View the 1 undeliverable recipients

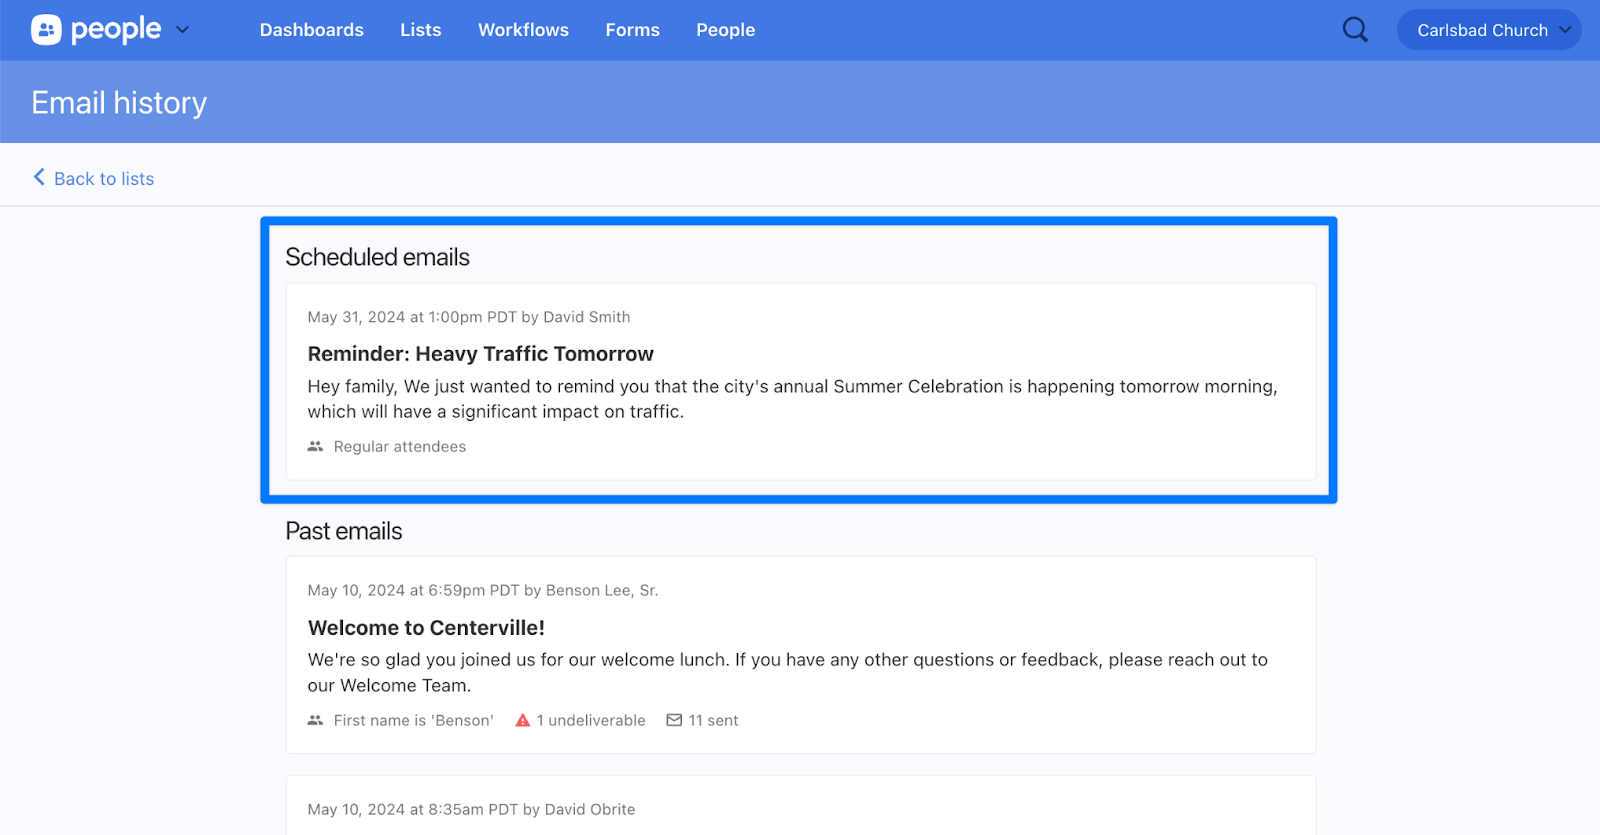pos(590,720)
